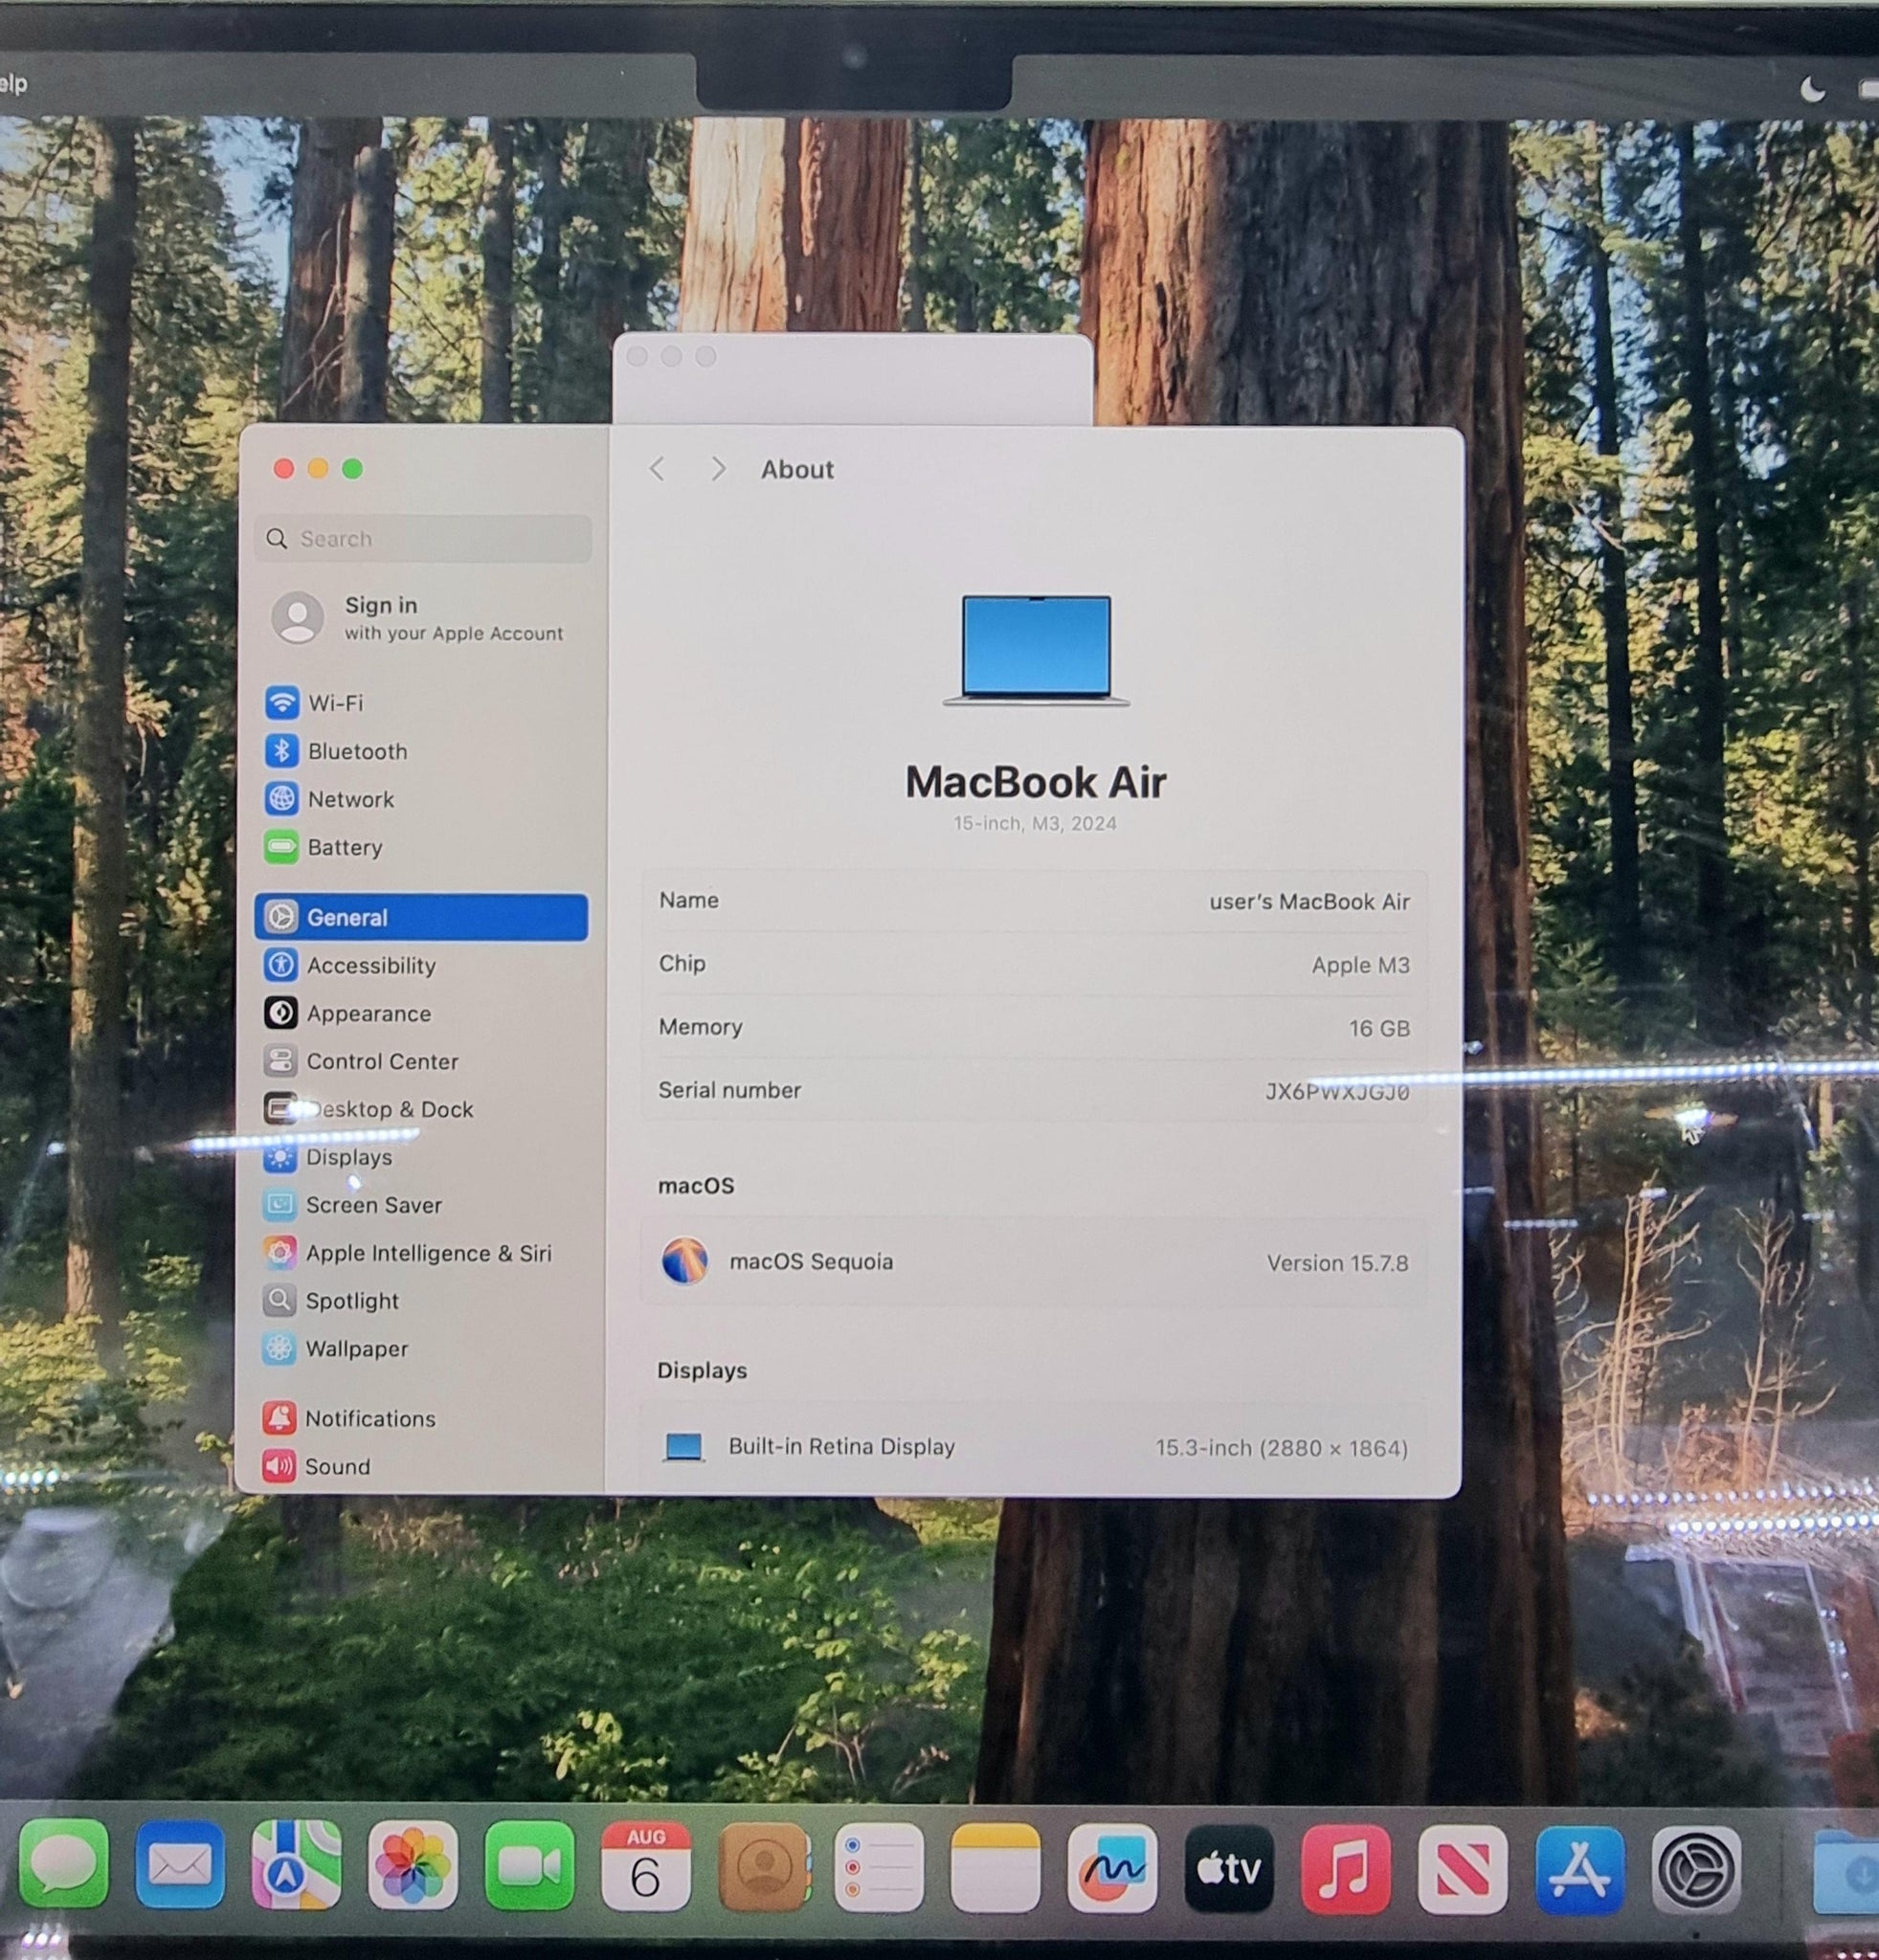Select the Appearance icon in the sidebar
The image size is (1879, 1960).
pos(281,1013)
